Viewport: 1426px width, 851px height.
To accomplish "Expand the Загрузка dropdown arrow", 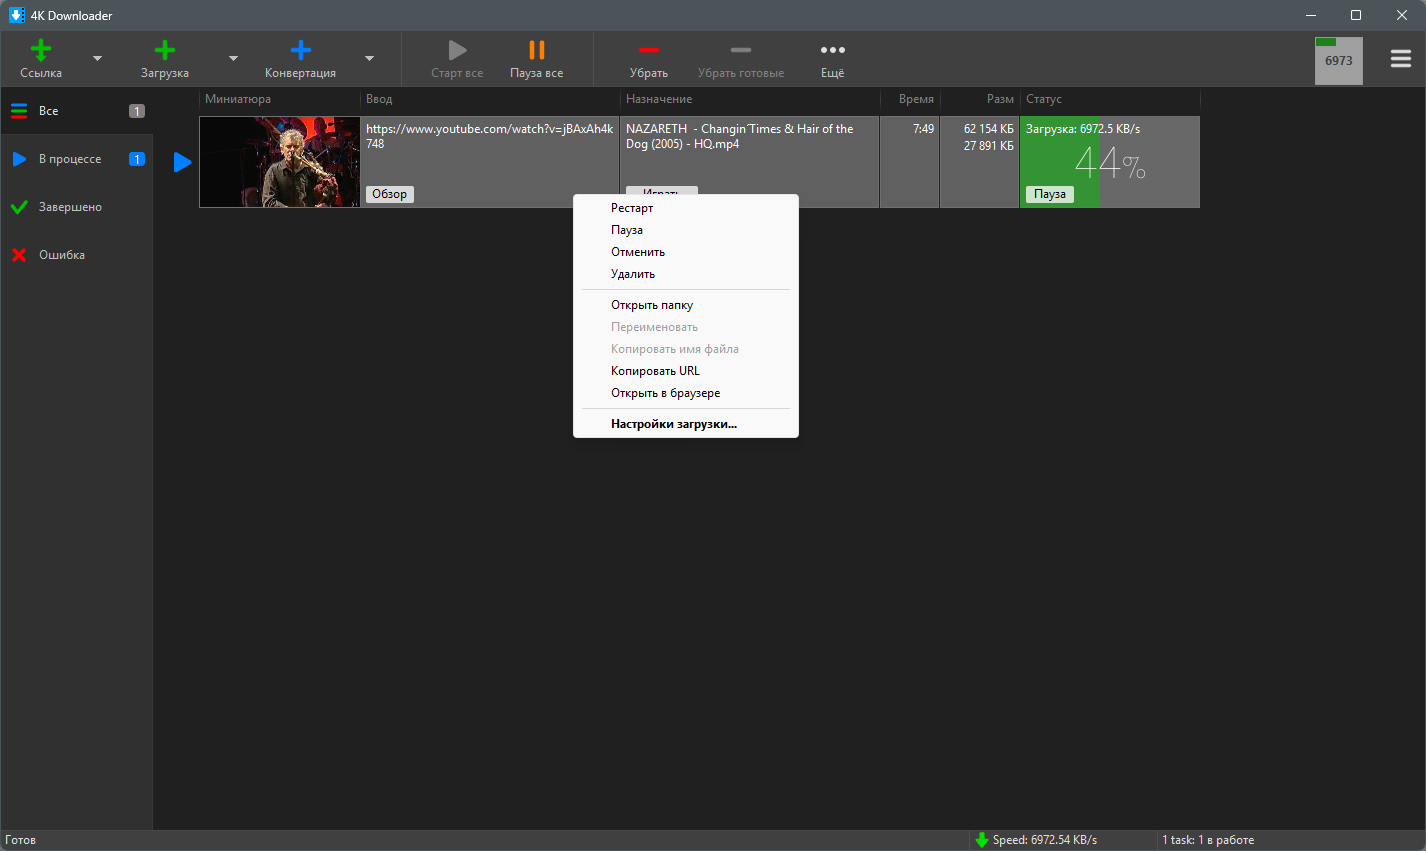I will 233,59.
